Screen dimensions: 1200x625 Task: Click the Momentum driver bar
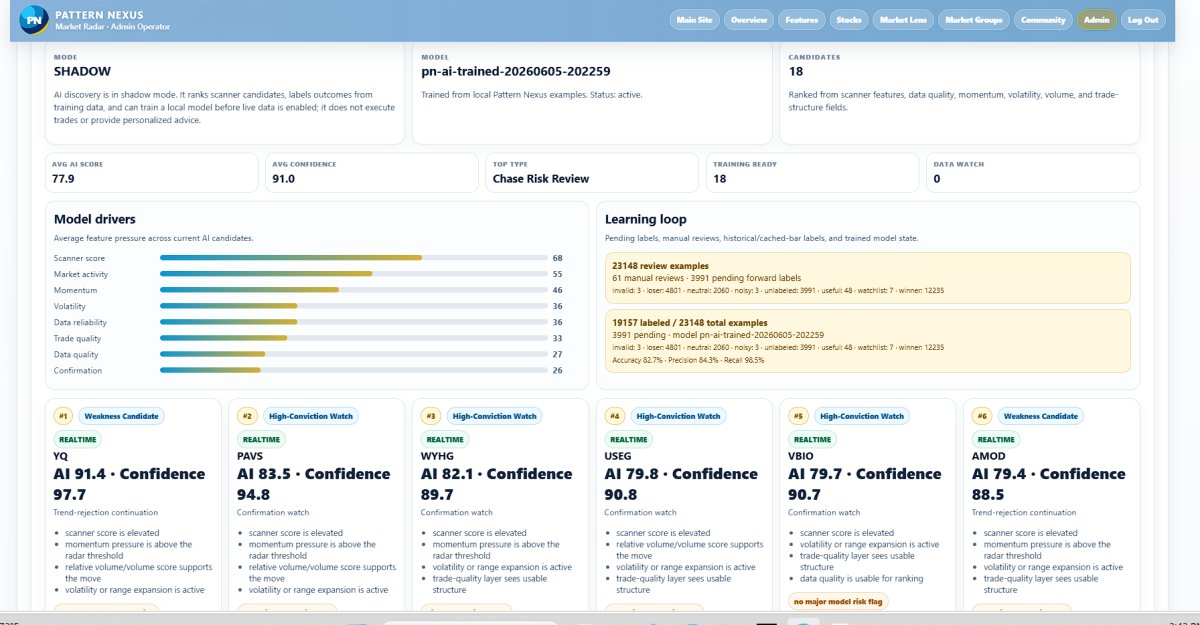click(353, 290)
